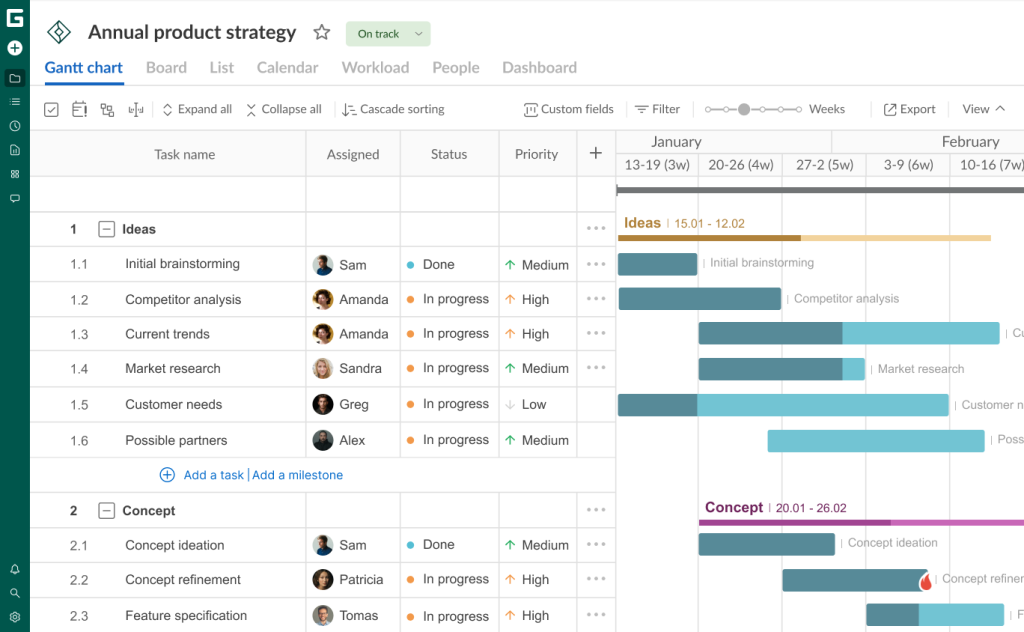Click the overdue tasks calendar icon
The image size is (1024, 632).
click(x=79, y=109)
